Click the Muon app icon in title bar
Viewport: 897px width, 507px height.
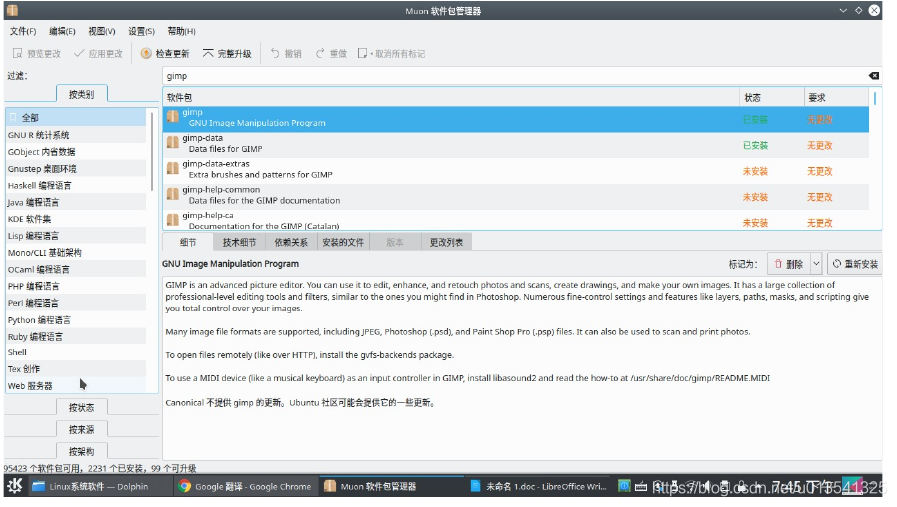pyautogui.click(x=13, y=10)
